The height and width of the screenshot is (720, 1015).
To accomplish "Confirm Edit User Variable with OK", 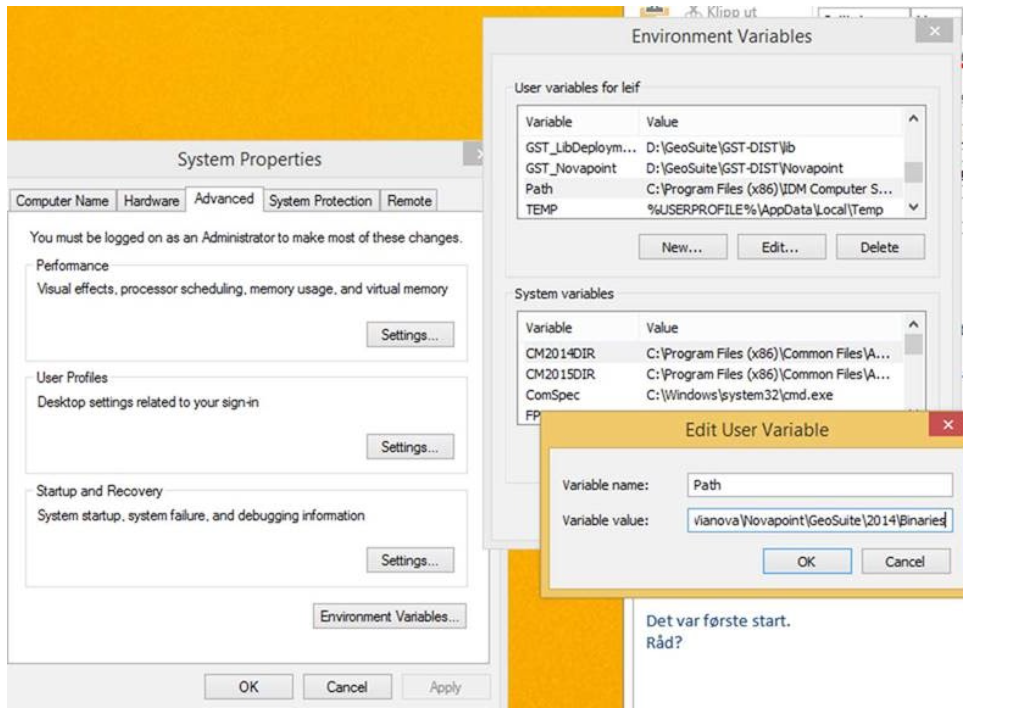I will 806,562.
